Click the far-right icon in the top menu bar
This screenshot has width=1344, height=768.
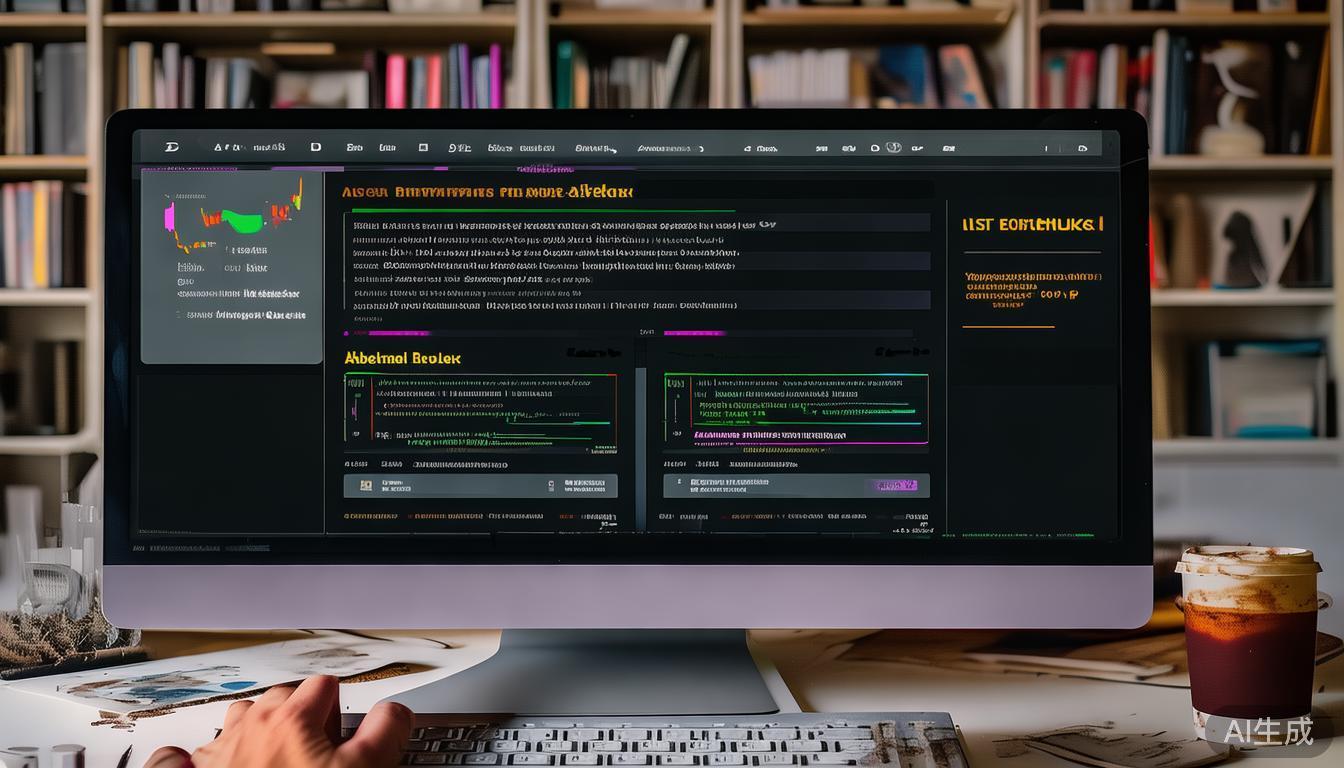(x=1082, y=148)
